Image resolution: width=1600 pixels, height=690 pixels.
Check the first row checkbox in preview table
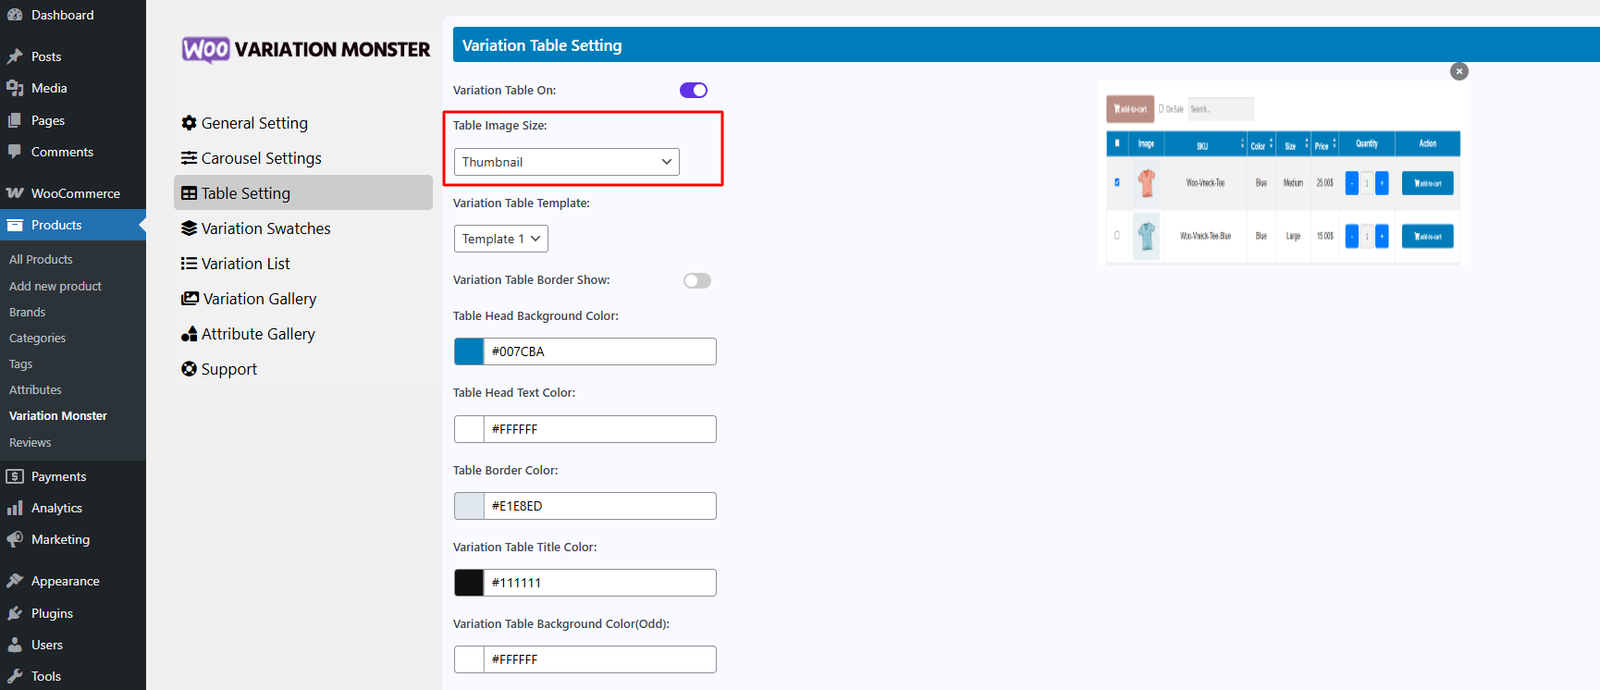click(x=1117, y=183)
